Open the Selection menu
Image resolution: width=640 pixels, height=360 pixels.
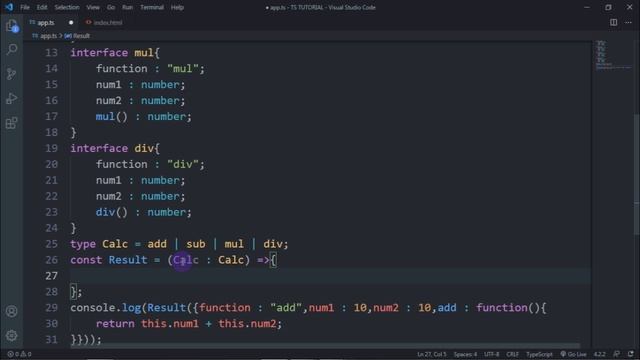pyautogui.click(x=67, y=7)
